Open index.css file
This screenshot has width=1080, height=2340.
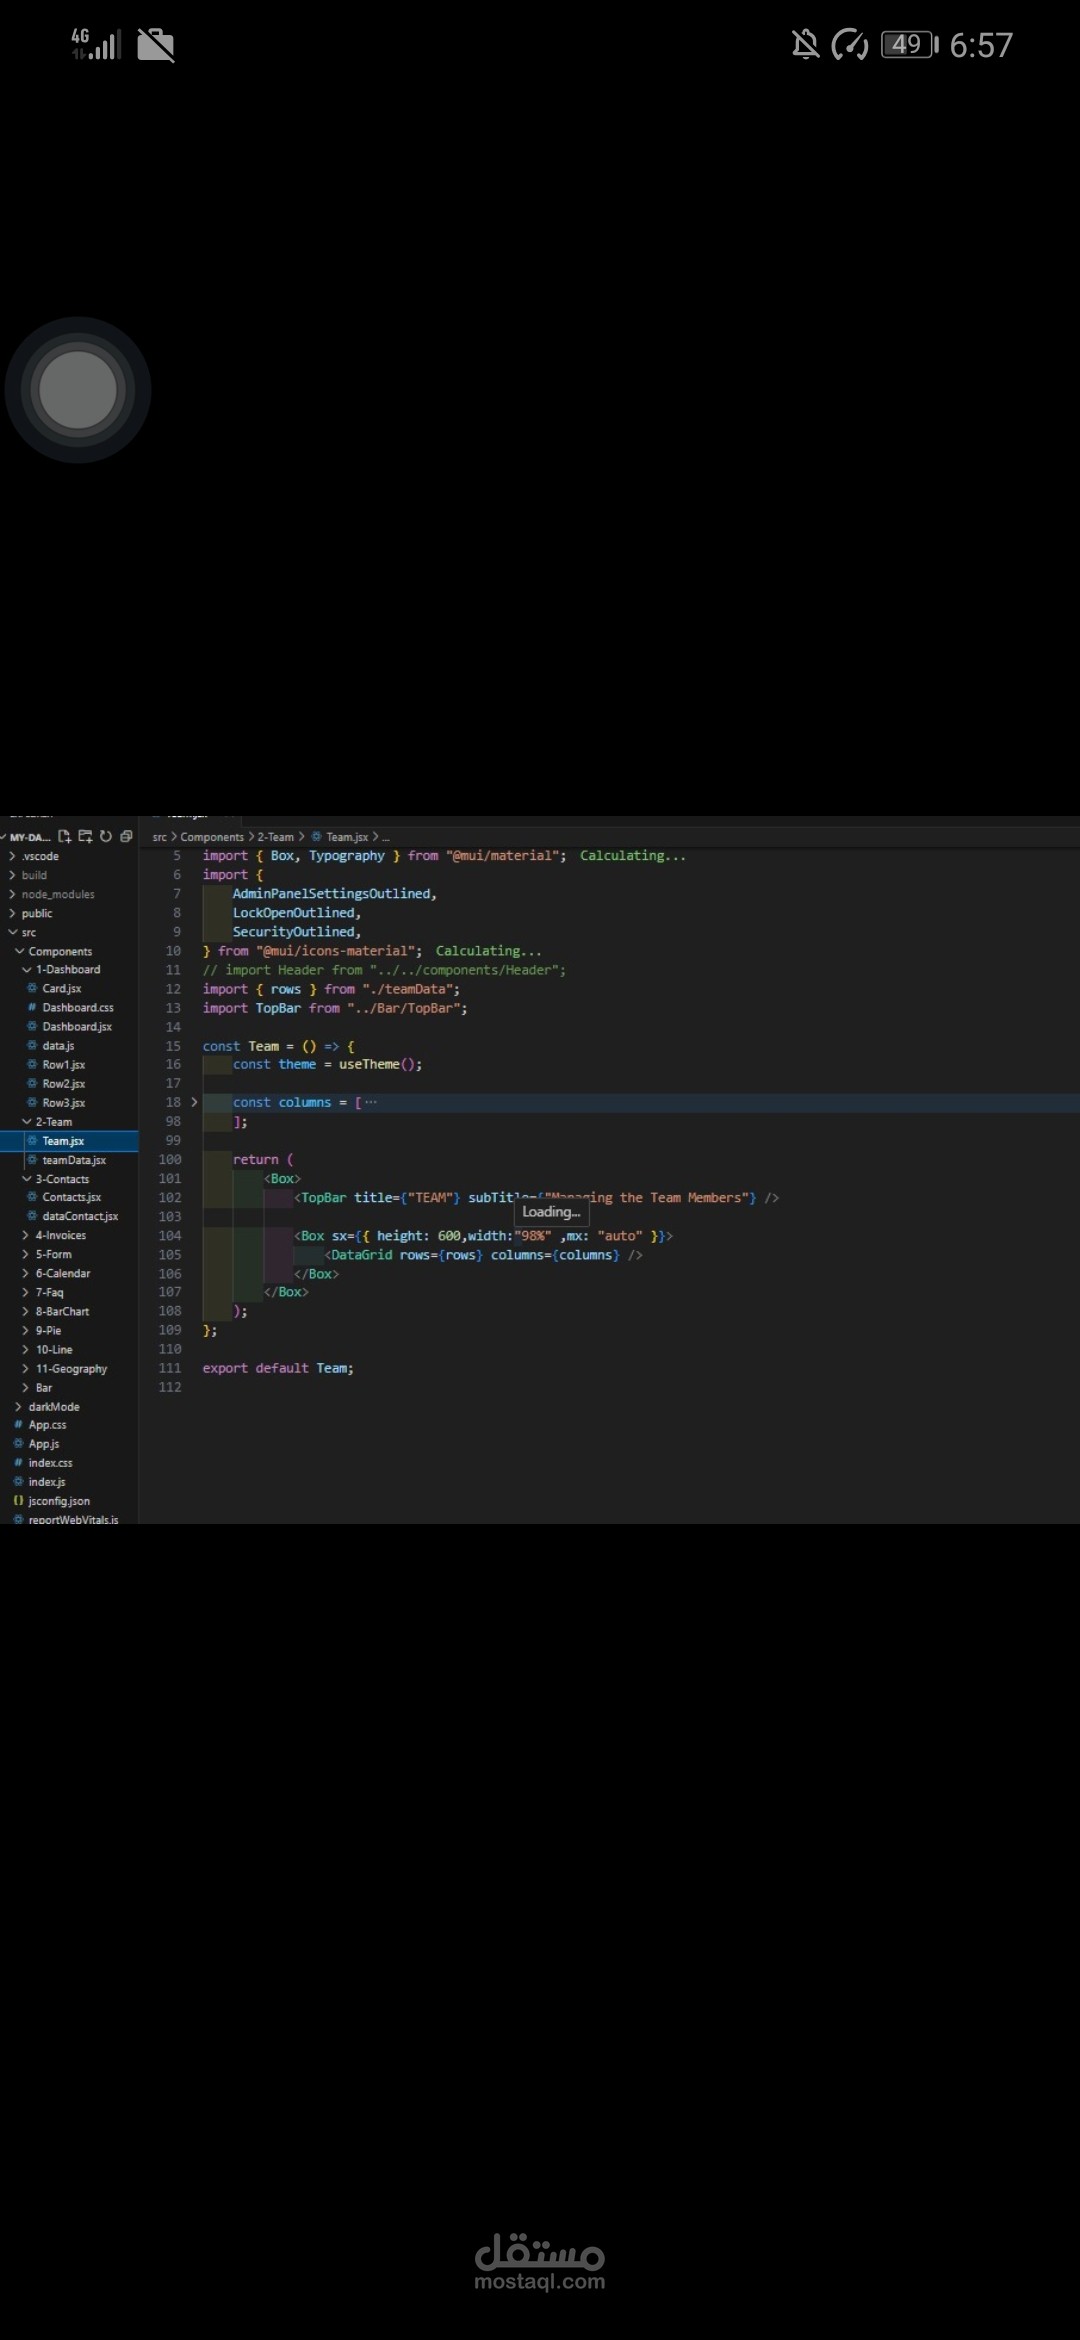click(x=50, y=1463)
